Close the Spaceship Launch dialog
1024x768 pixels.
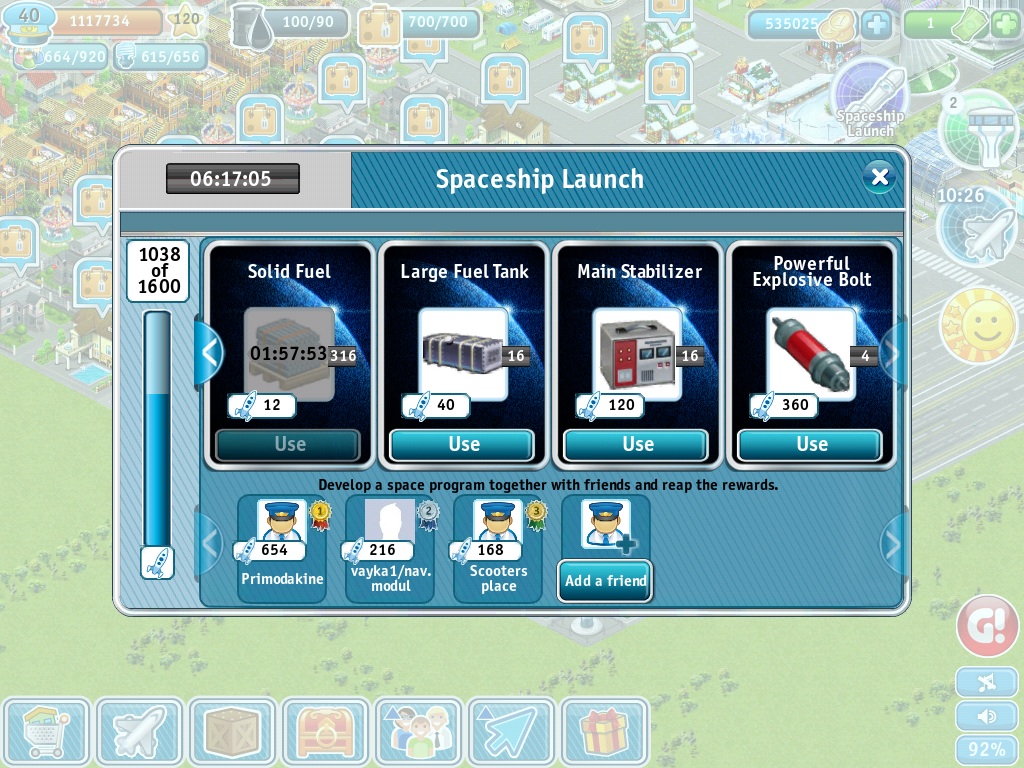click(880, 176)
